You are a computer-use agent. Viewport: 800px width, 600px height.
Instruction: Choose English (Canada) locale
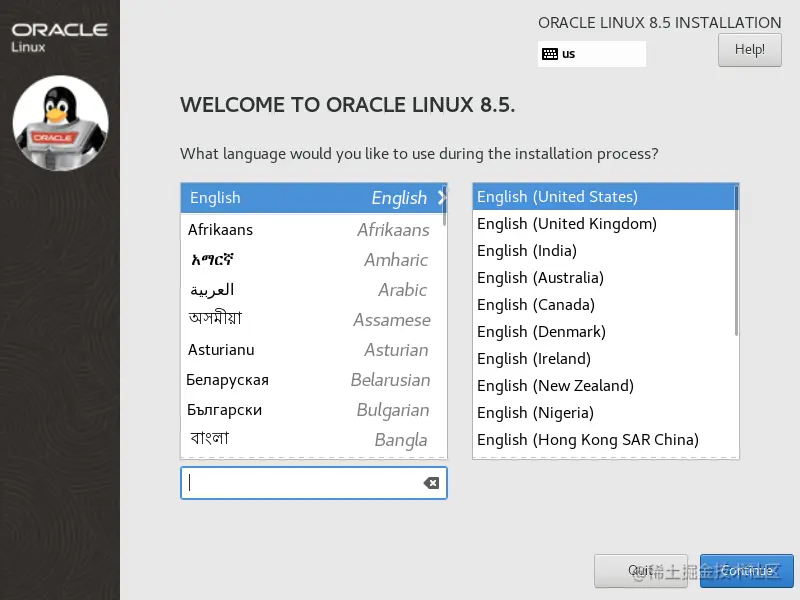pyautogui.click(x=605, y=305)
